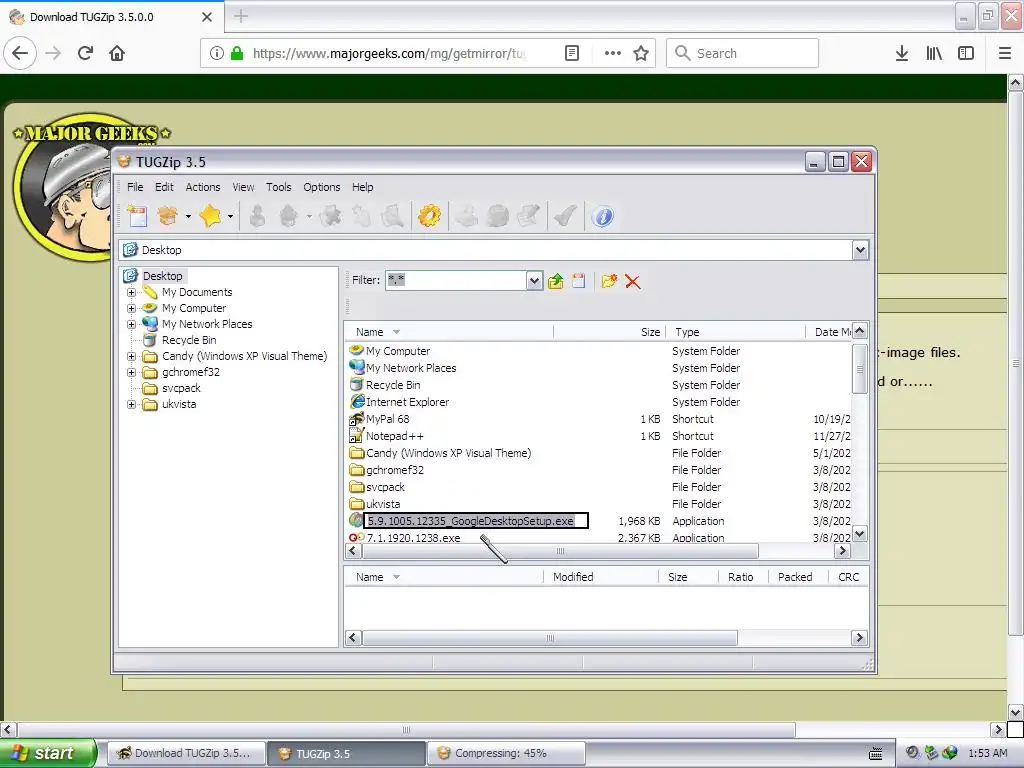Click the archive pane horizontal scrollbar thumb
This screenshot has height=768, width=1024.
click(550, 638)
